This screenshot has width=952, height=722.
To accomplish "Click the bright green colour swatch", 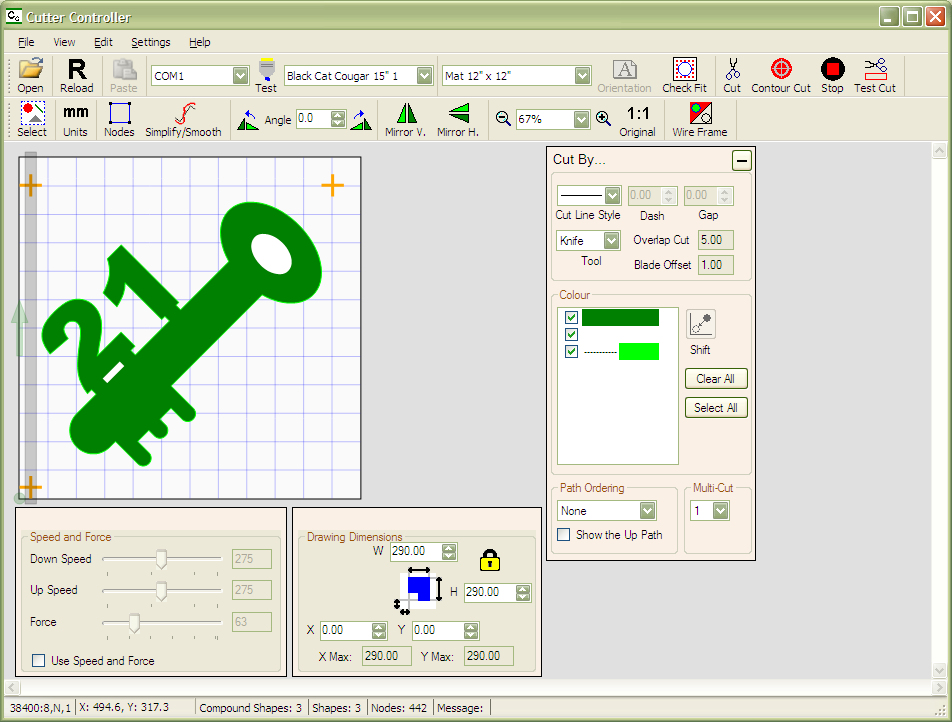I will point(639,352).
